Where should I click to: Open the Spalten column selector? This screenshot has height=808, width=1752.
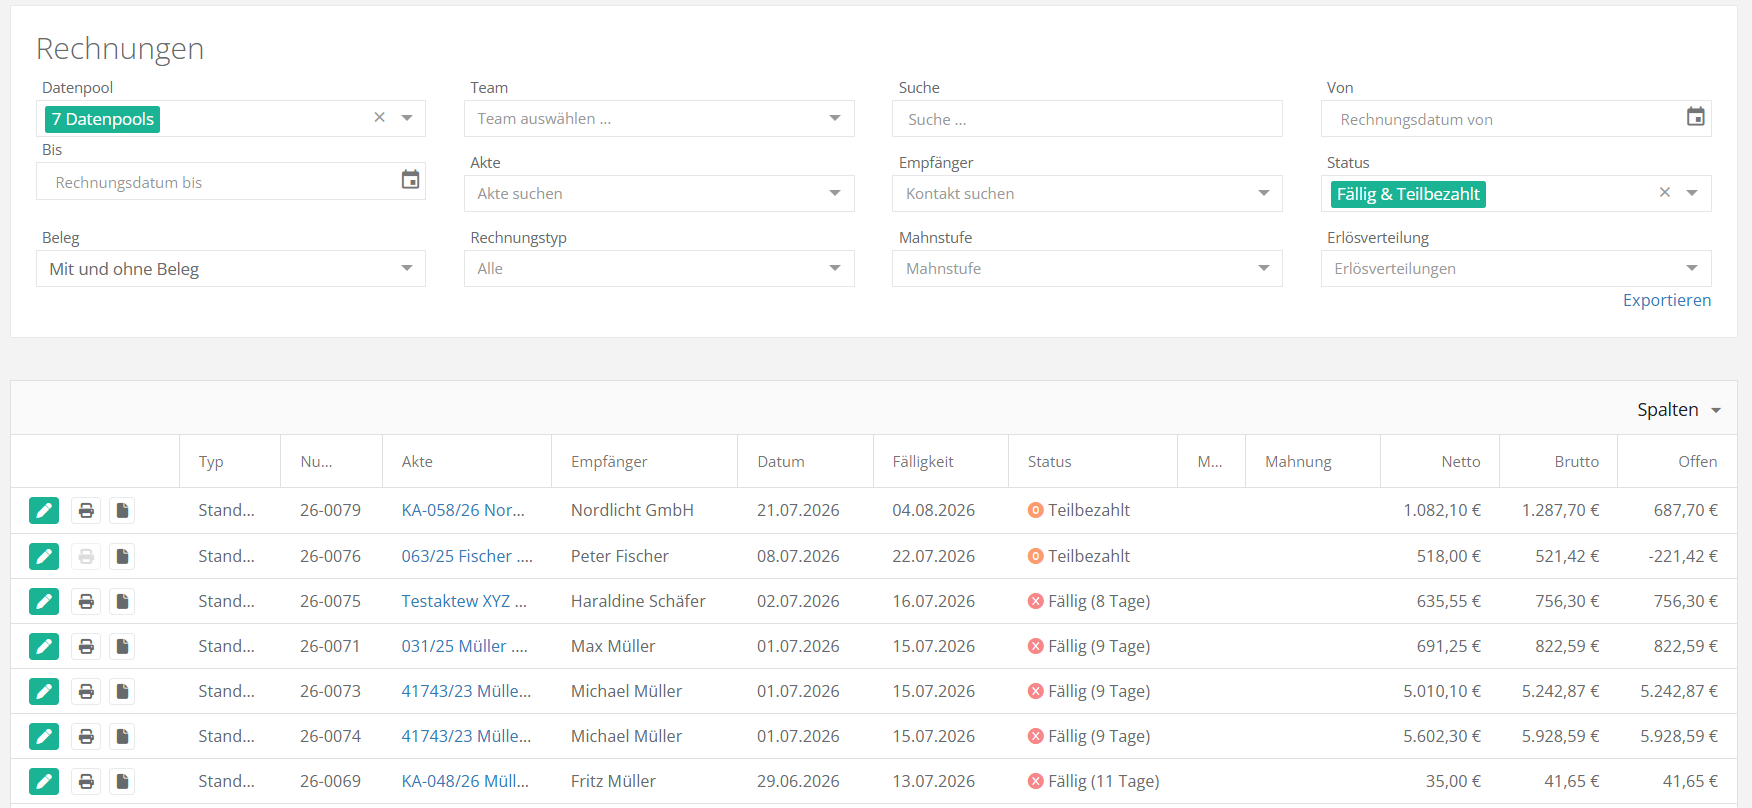[x=1679, y=410]
